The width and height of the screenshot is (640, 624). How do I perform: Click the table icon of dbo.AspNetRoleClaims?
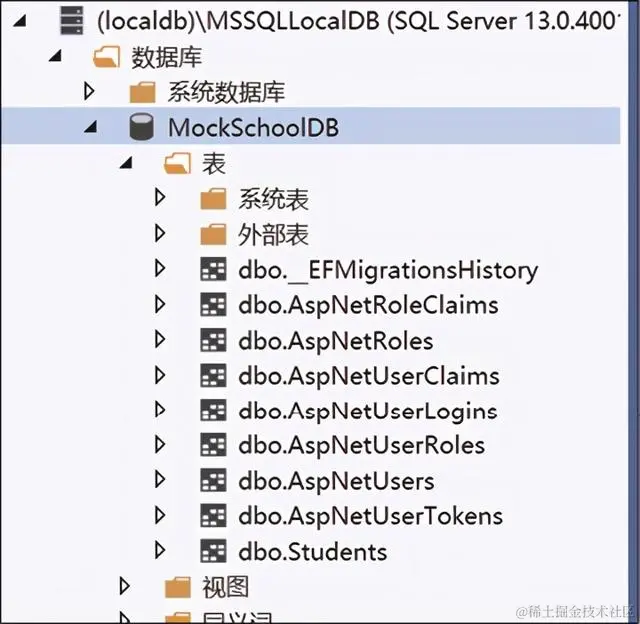[213, 304]
